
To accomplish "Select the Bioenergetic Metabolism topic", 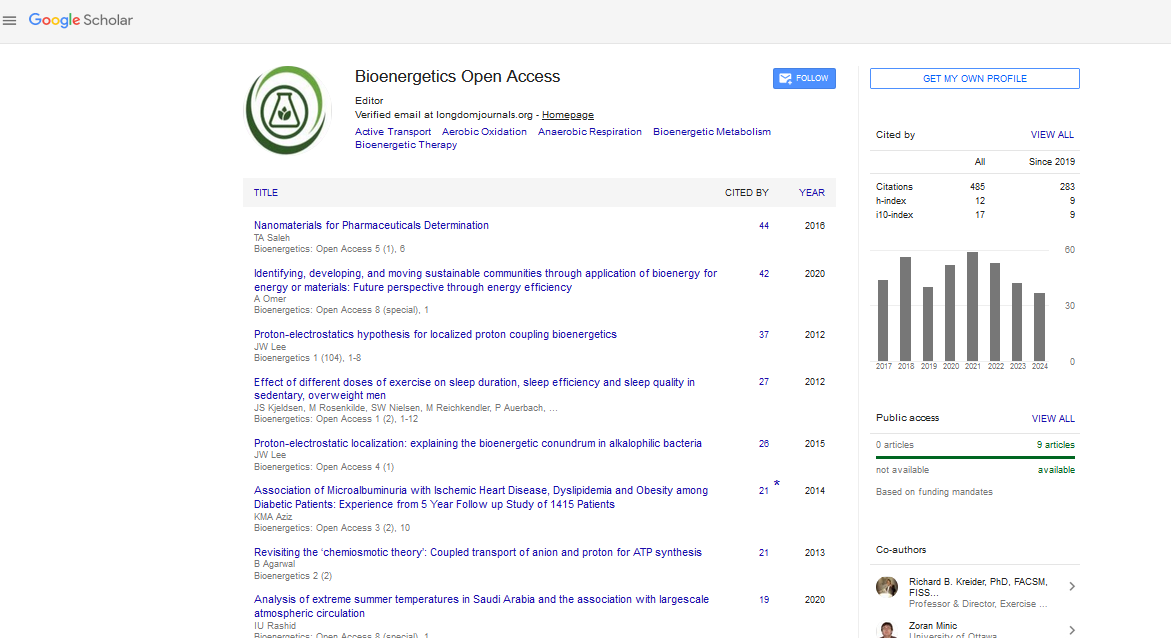I will click(x=712, y=131).
